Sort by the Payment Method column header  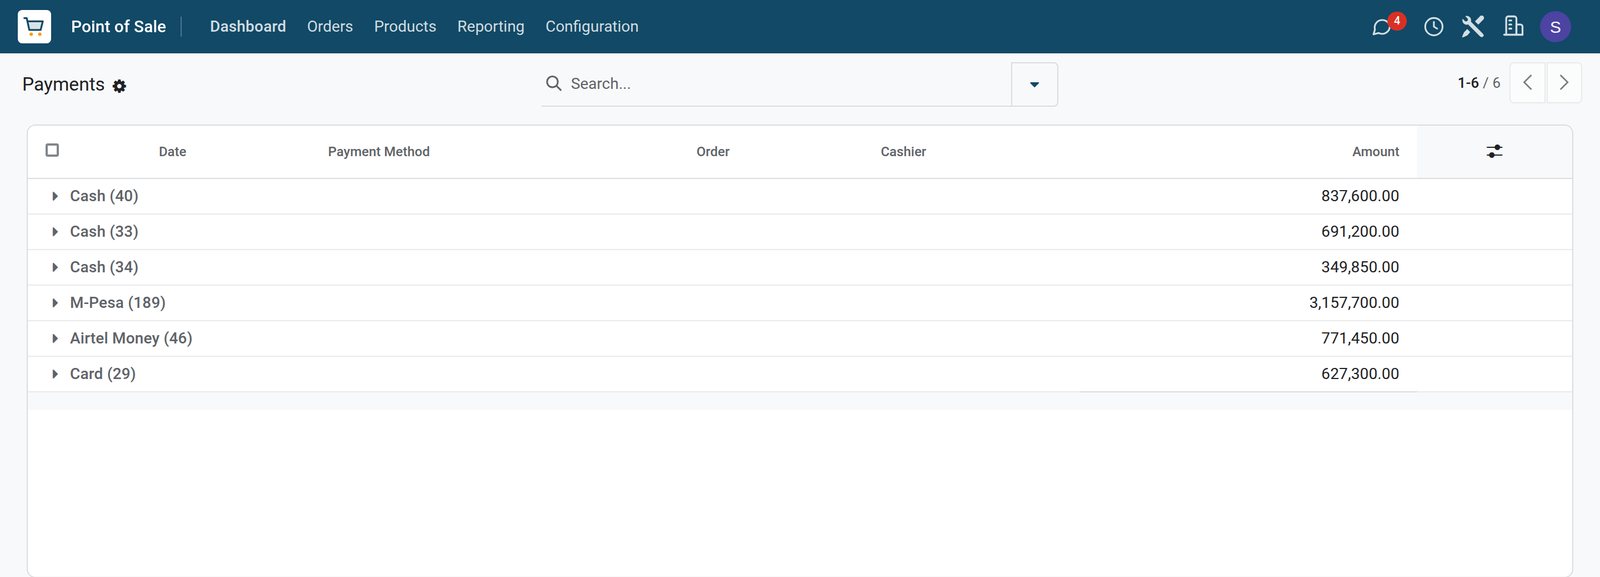(379, 152)
